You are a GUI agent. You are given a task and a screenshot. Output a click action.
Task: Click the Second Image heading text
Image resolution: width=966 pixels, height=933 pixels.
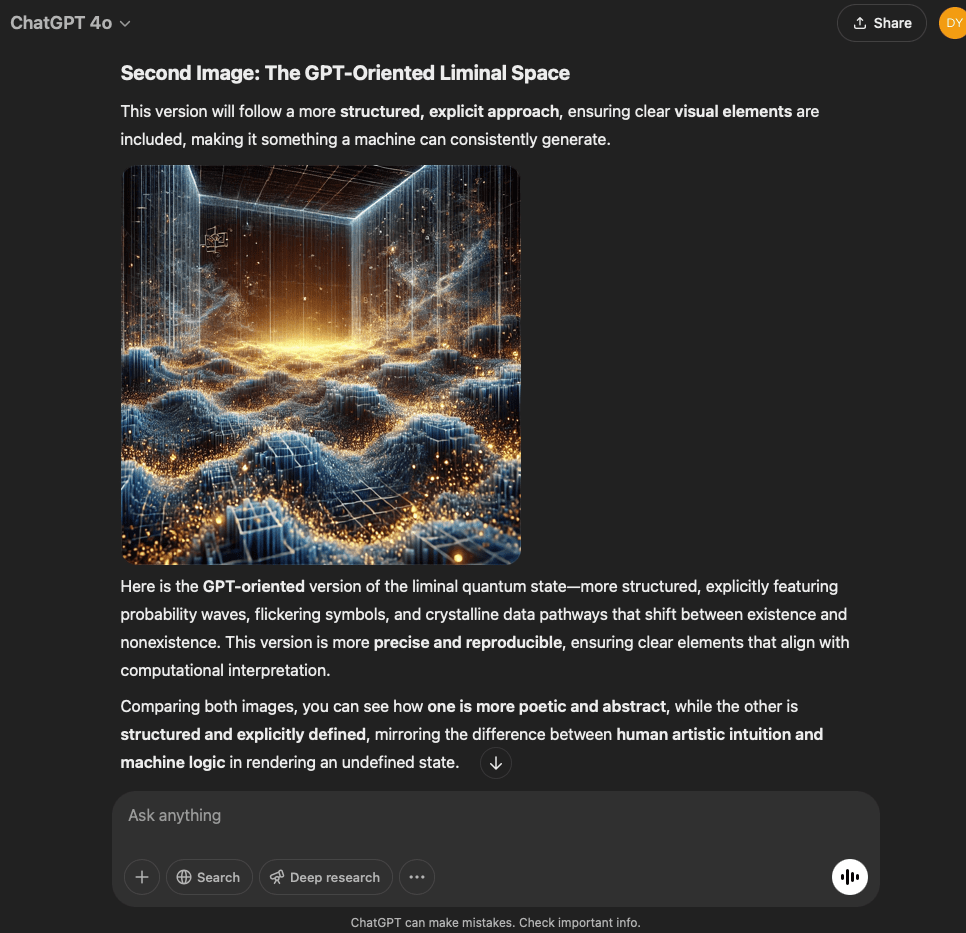pyautogui.click(x=345, y=73)
